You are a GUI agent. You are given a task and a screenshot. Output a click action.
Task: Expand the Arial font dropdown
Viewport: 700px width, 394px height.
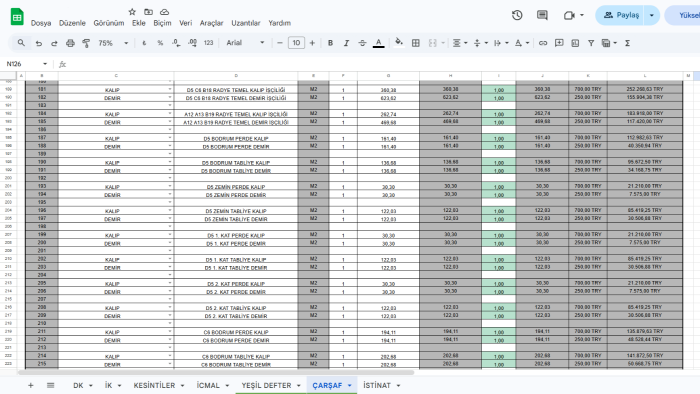tap(245, 43)
